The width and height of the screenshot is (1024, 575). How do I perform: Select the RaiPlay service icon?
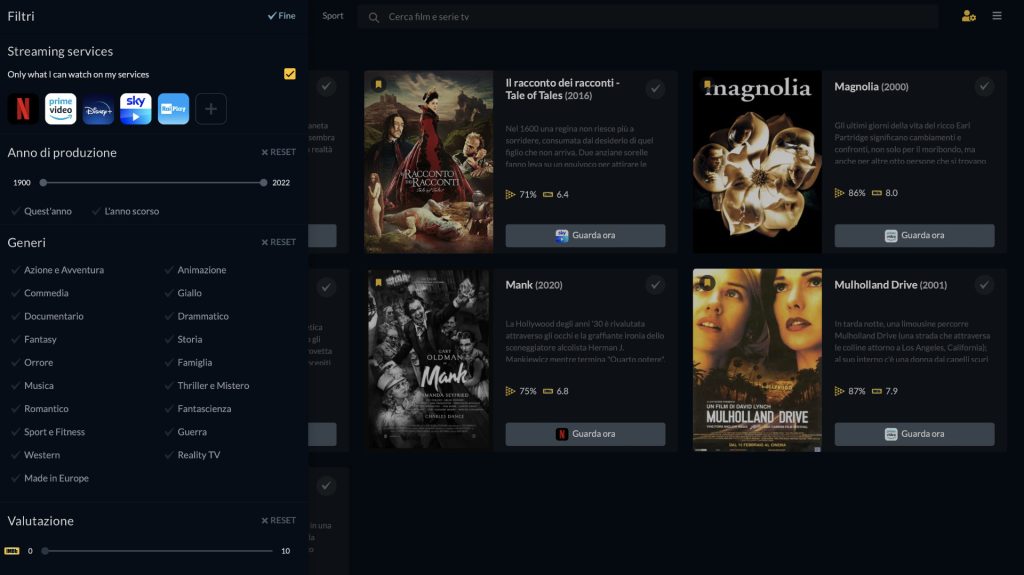tap(173, 108)
